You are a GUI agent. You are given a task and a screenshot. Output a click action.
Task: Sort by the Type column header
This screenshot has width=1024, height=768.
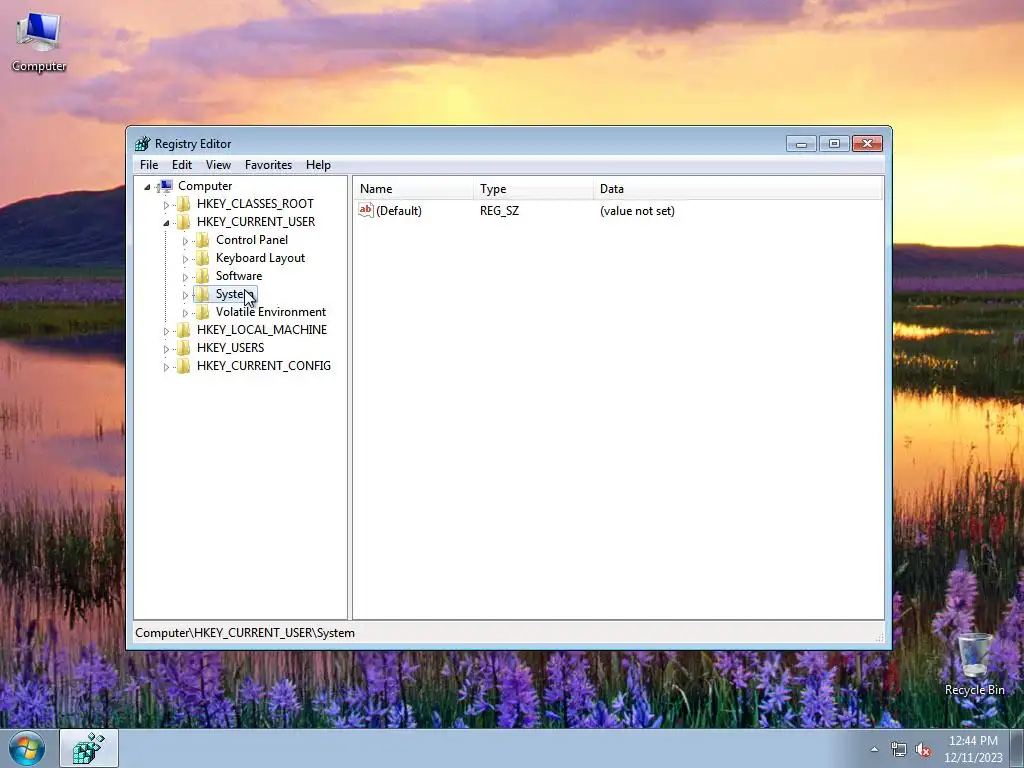(534, 189)
